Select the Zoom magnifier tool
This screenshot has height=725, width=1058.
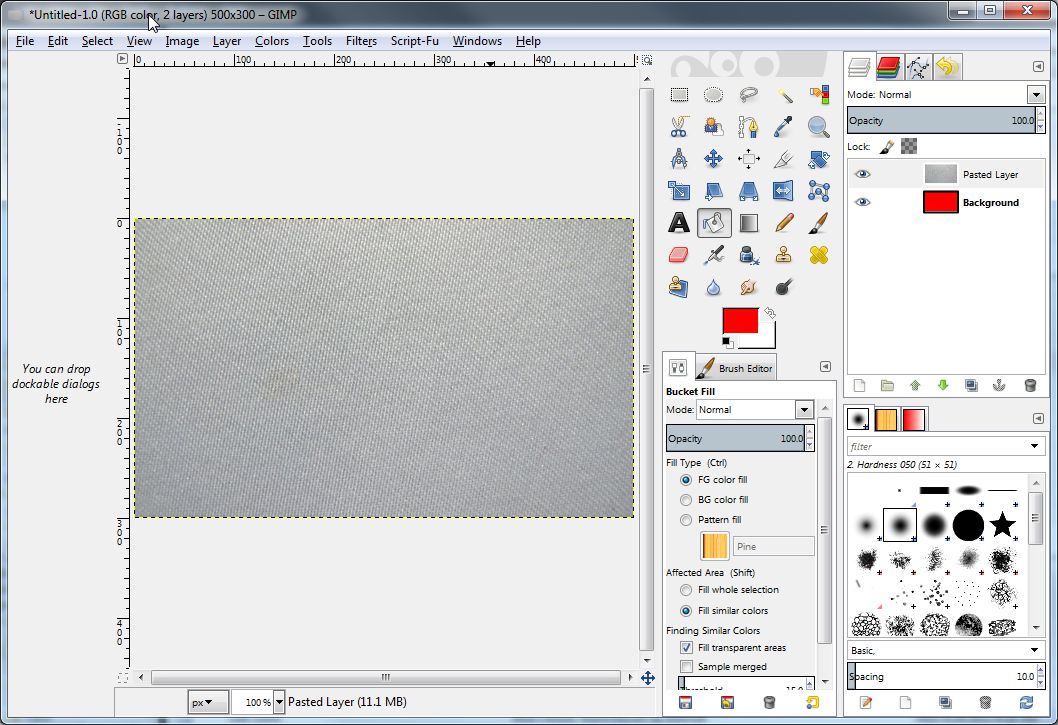[818, 127]
